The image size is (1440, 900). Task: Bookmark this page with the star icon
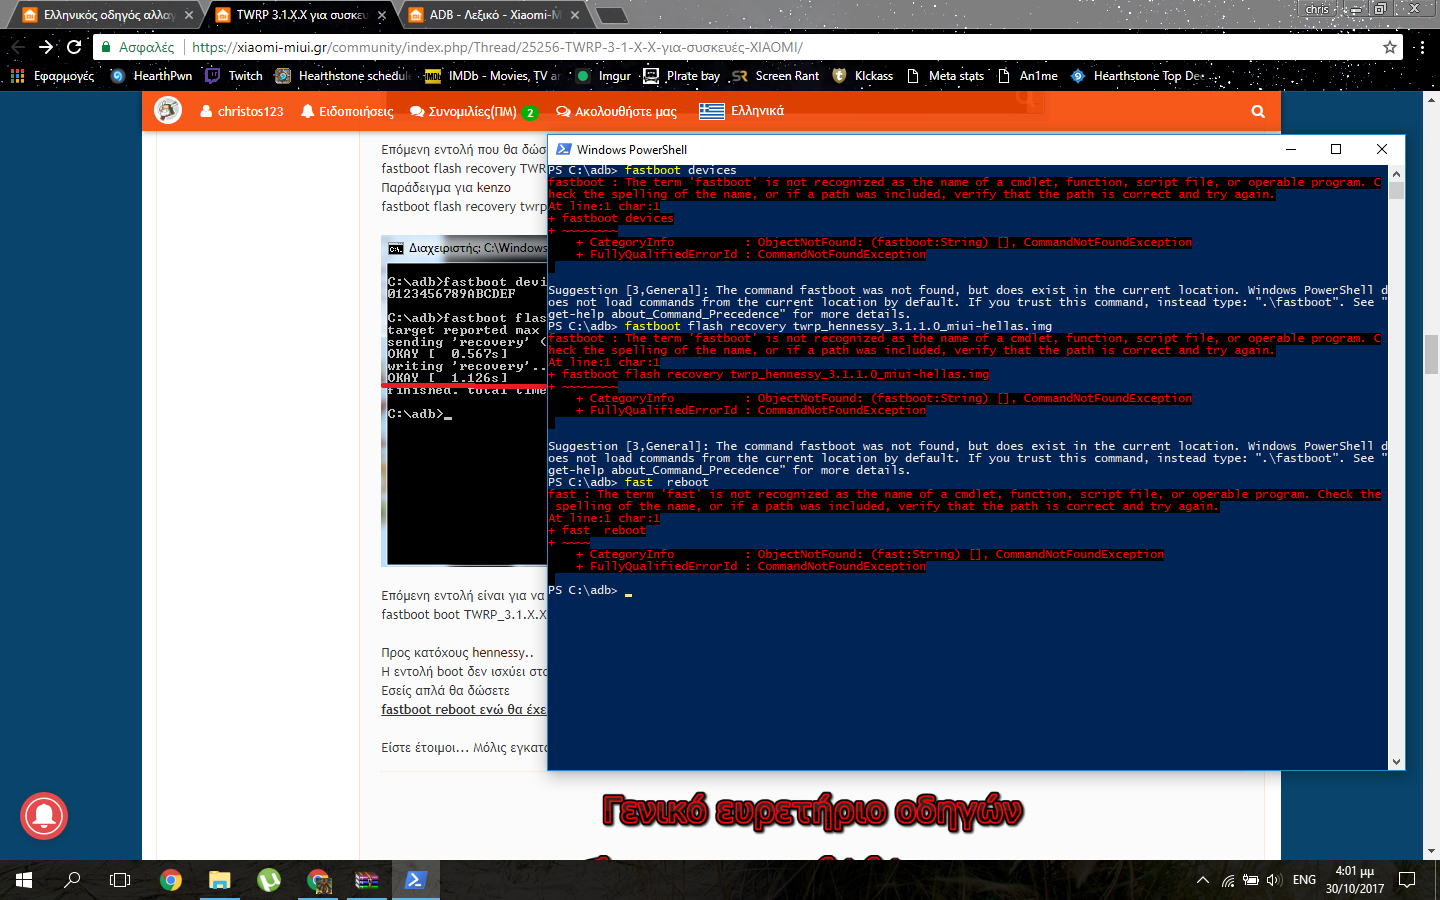(1389, 47)
